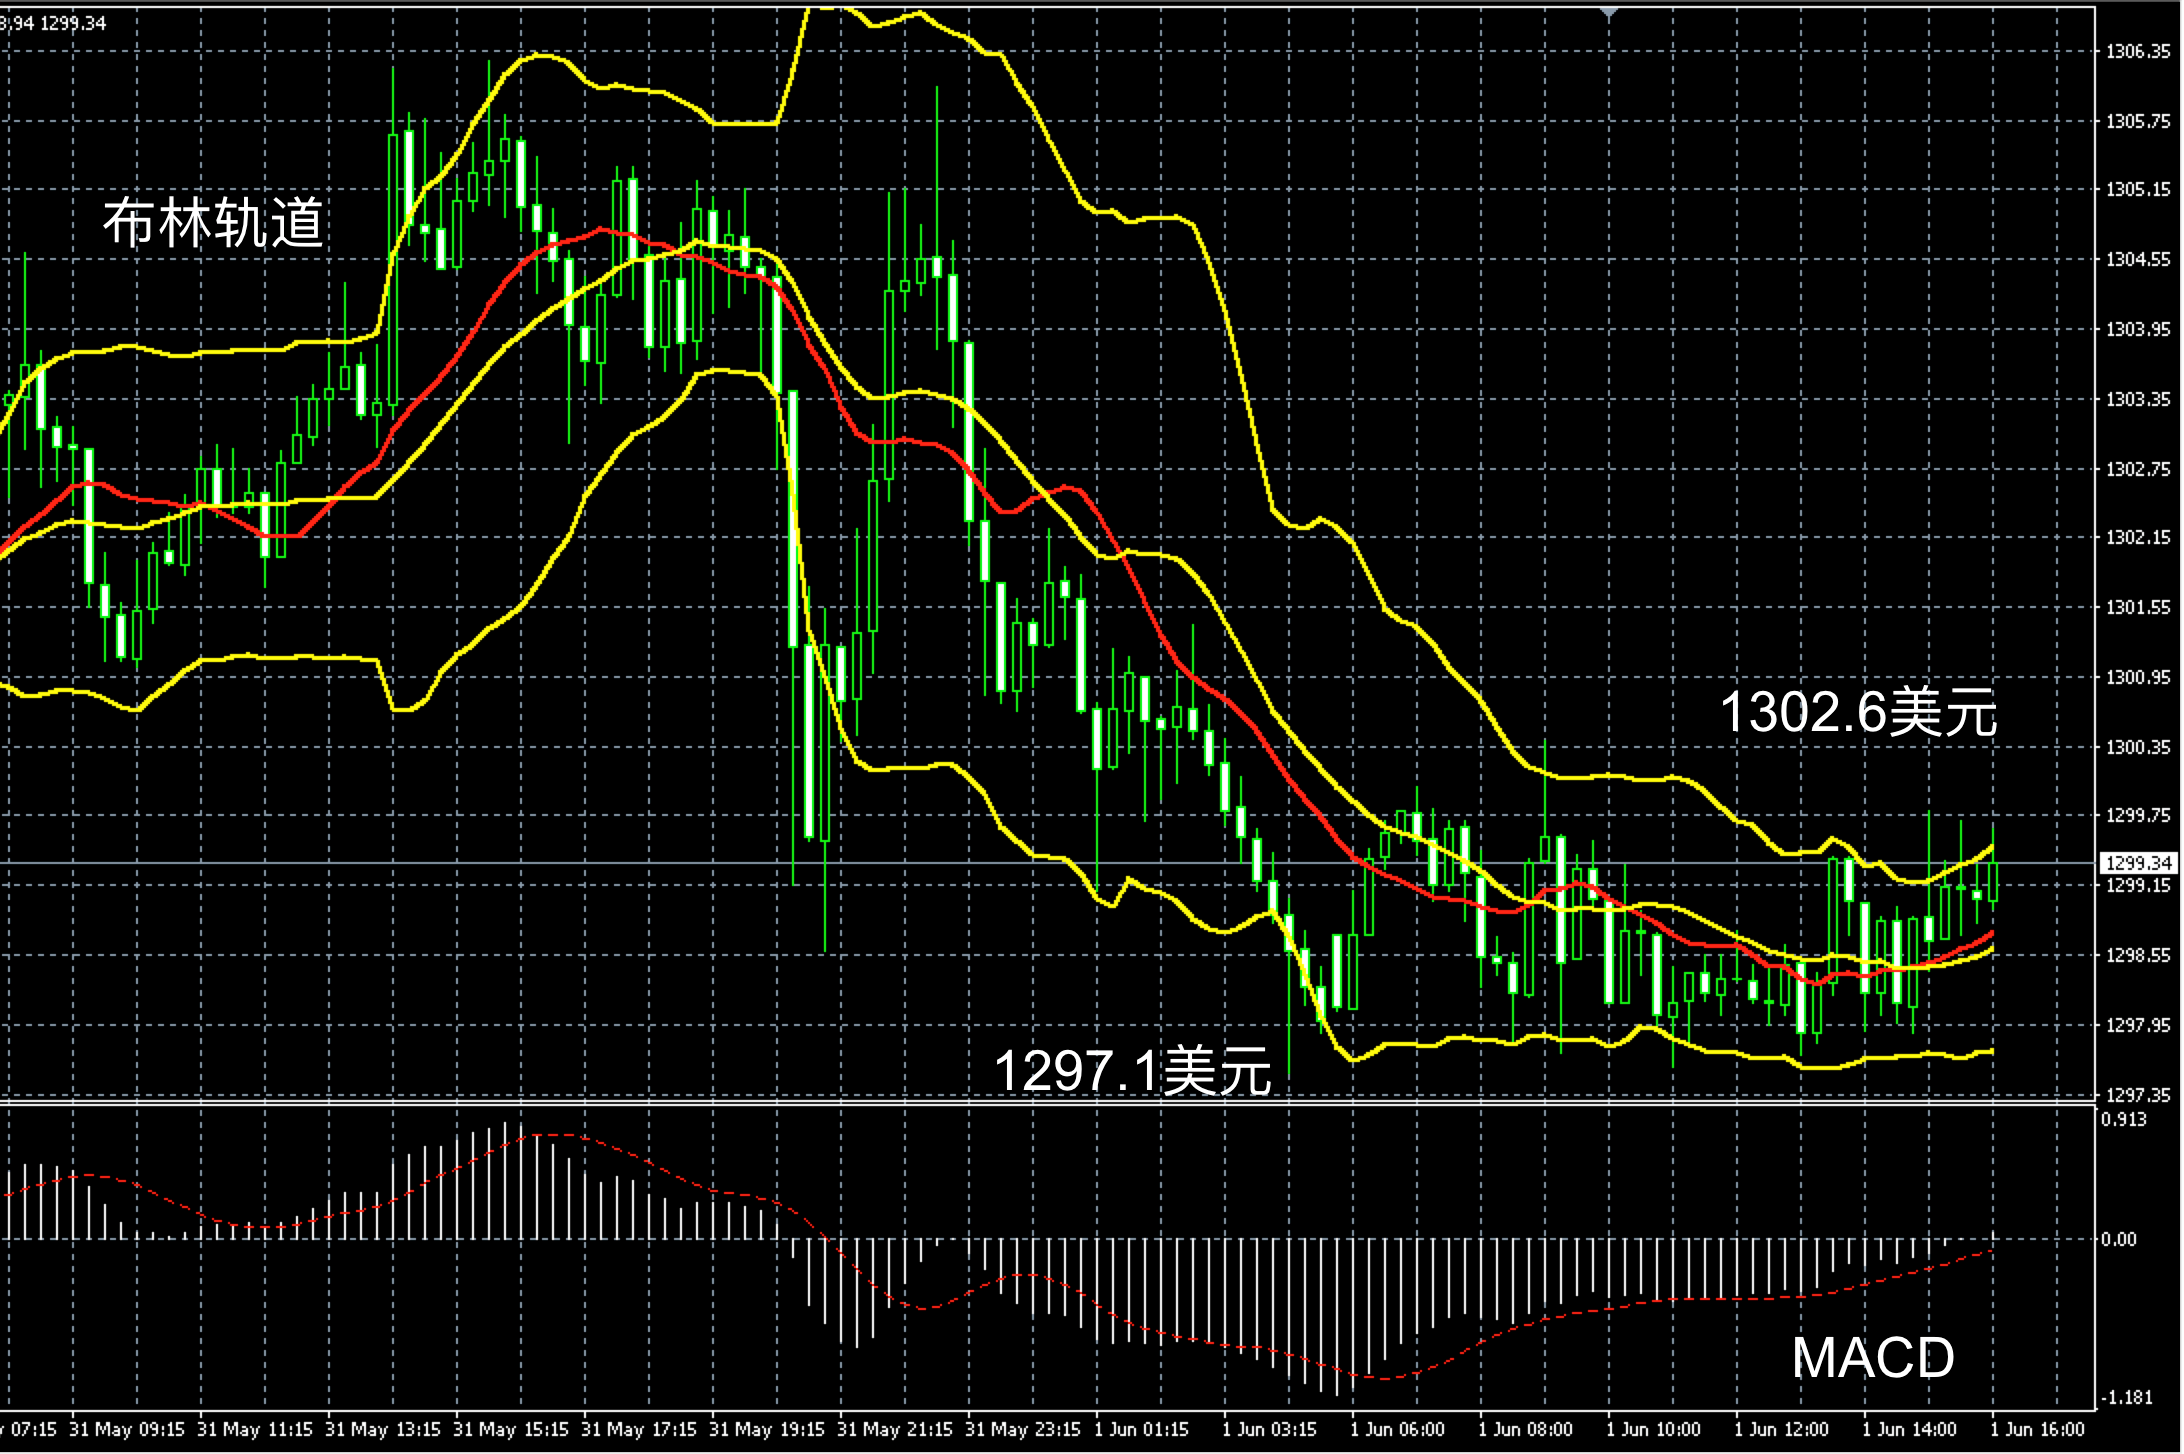Screen dimensions: 2184x1454
Task: Click the 1302.6美元 annotation label
Action: (x=1858, y=712)
